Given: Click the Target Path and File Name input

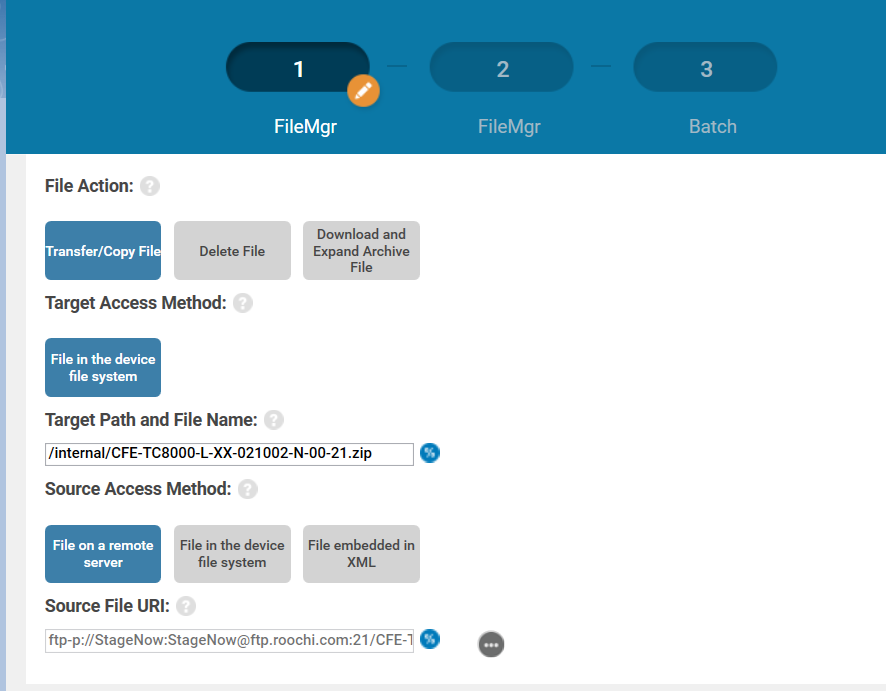Looking at the screenshot, I should point(229,454).
